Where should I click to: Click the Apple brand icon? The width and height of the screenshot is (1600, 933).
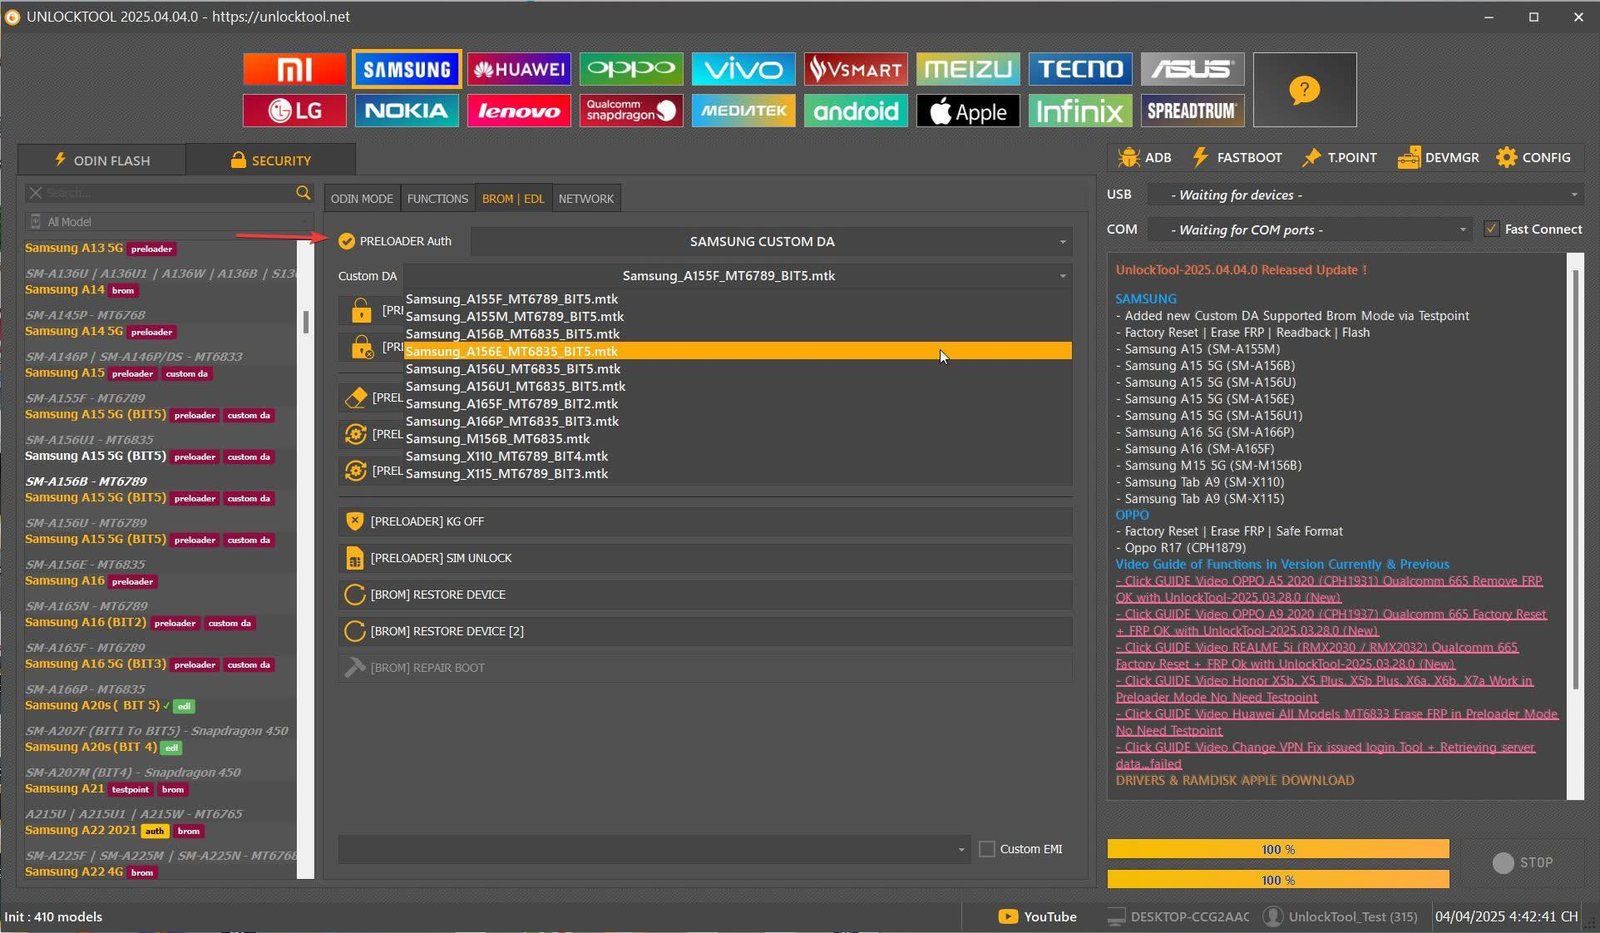point(968,111)
